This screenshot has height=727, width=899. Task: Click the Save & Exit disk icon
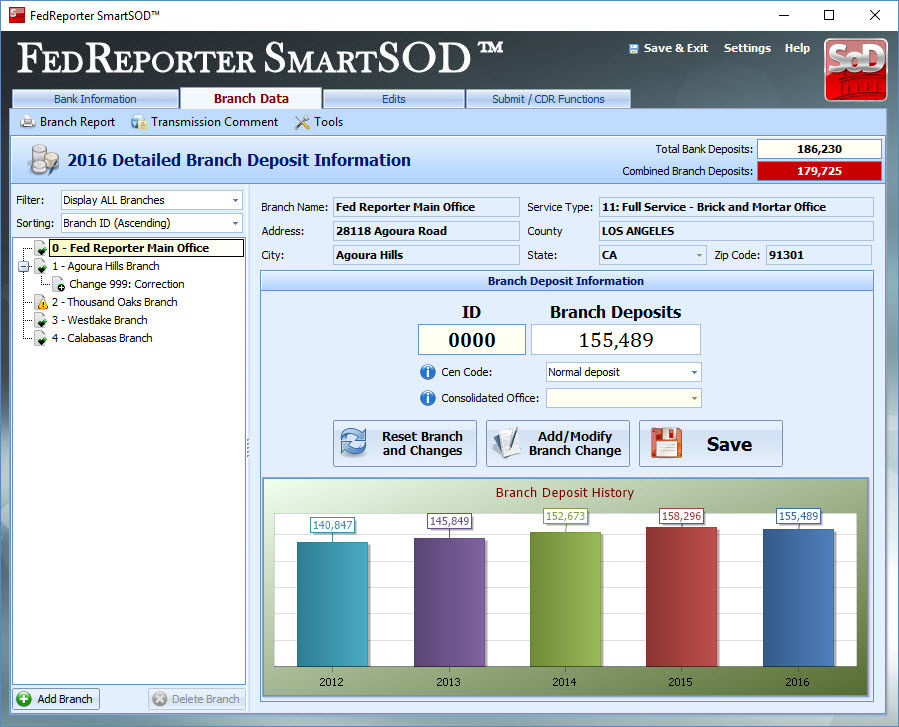(x=634, y=49)
